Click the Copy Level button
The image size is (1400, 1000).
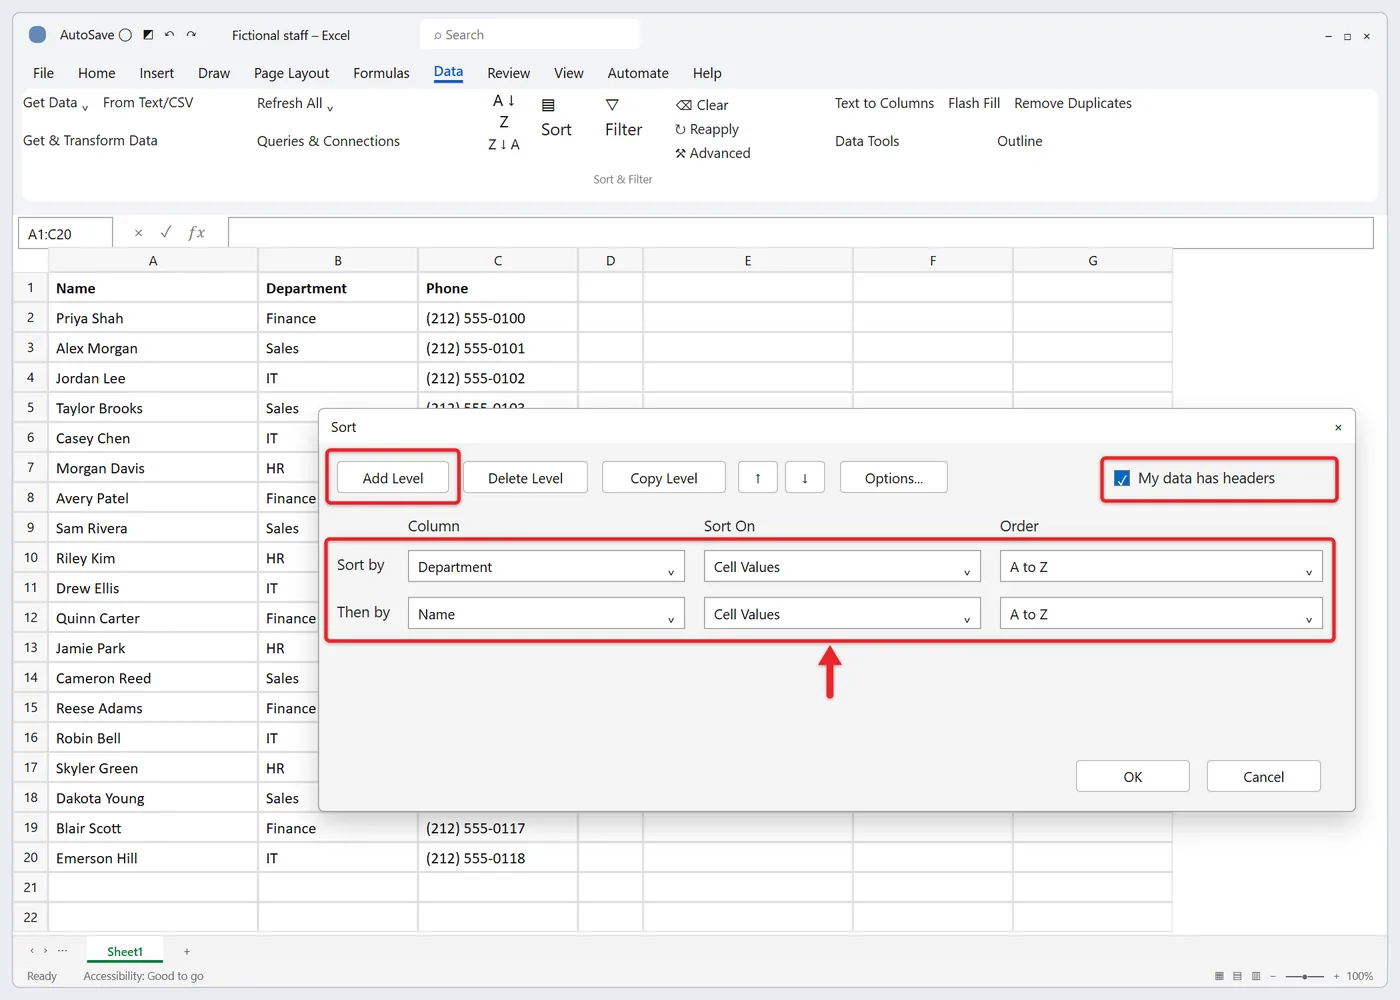[x=664, y=478]
